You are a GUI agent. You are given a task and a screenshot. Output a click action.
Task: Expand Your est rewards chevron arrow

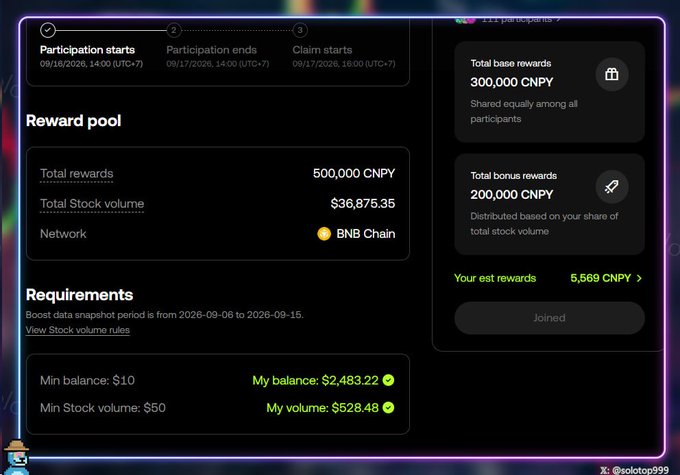click(x=639, y=278)
